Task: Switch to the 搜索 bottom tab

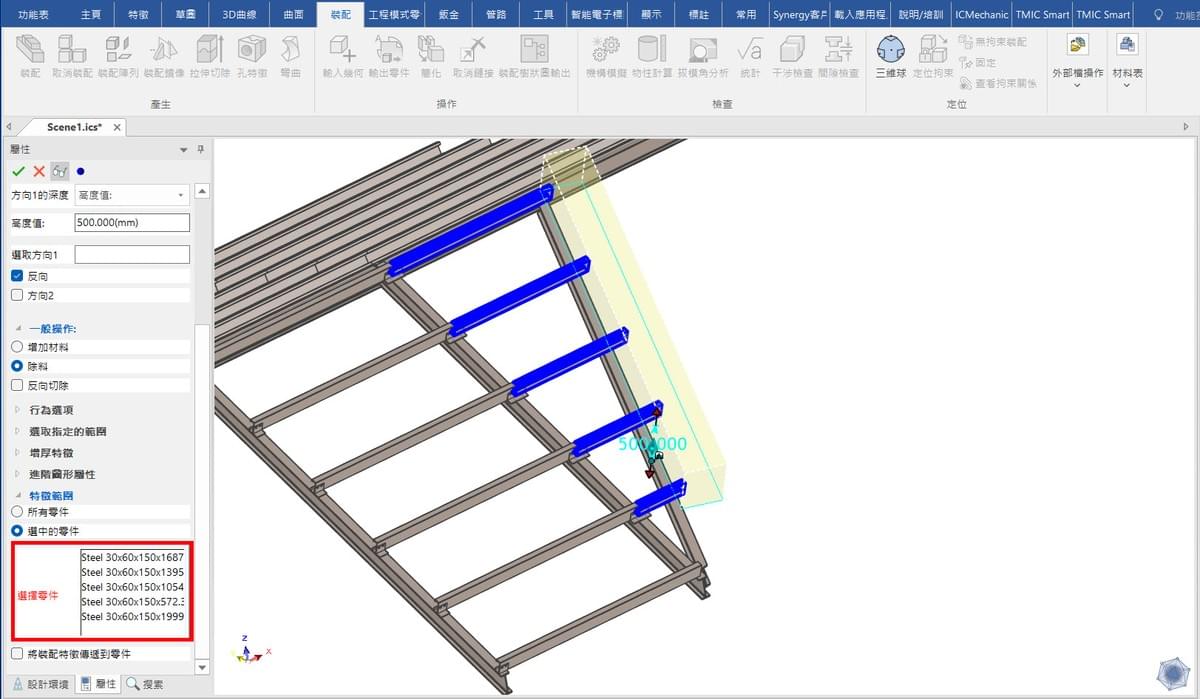Action: click(x=145, y=684)
